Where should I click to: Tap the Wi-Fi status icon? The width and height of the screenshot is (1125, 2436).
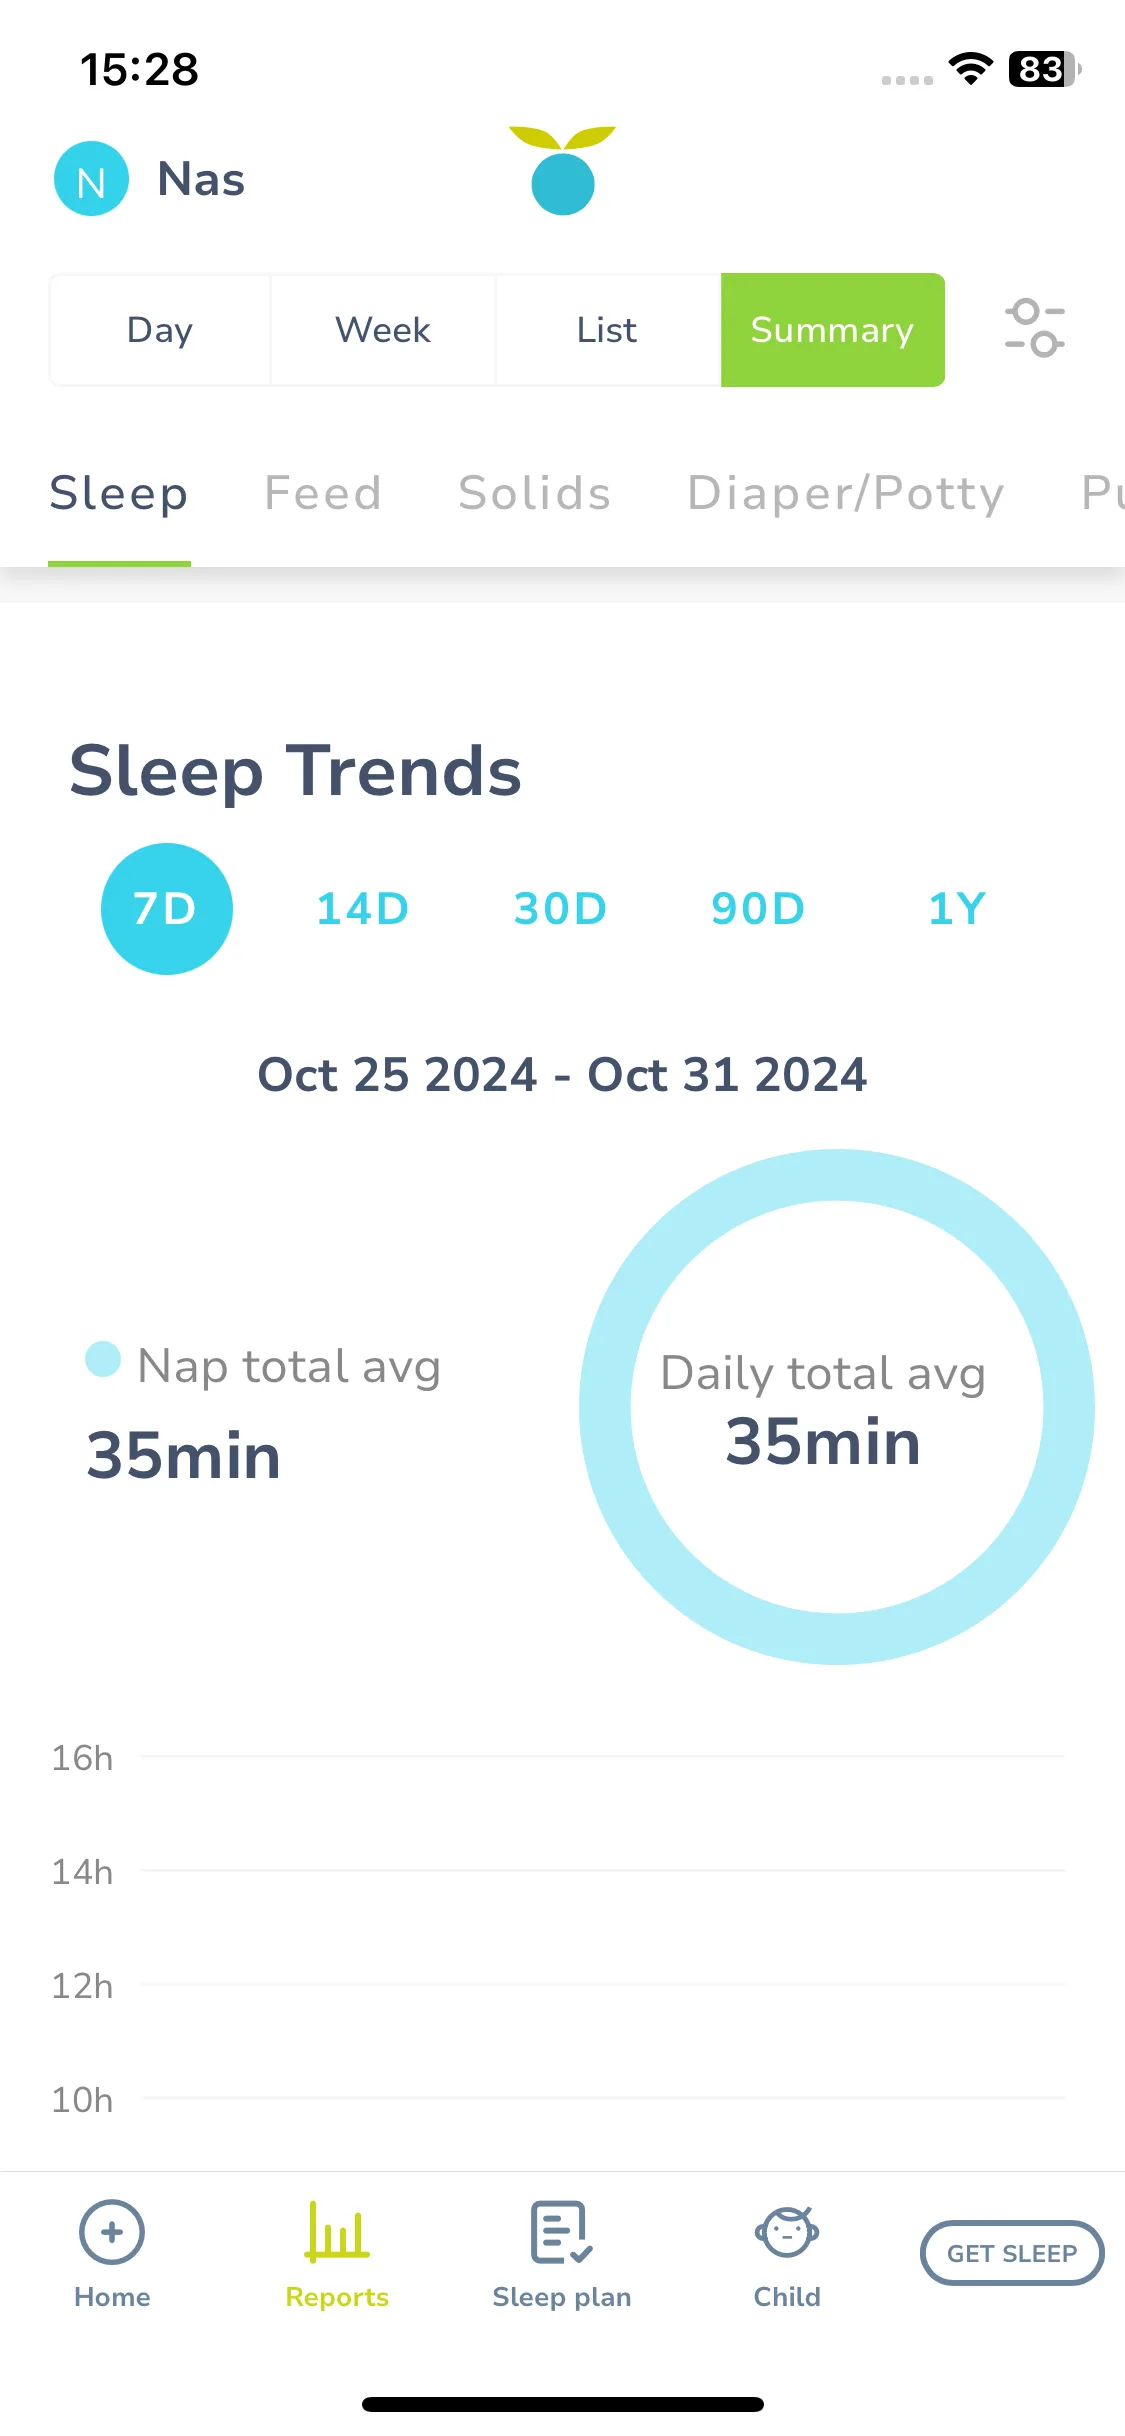tap(970, 69)
